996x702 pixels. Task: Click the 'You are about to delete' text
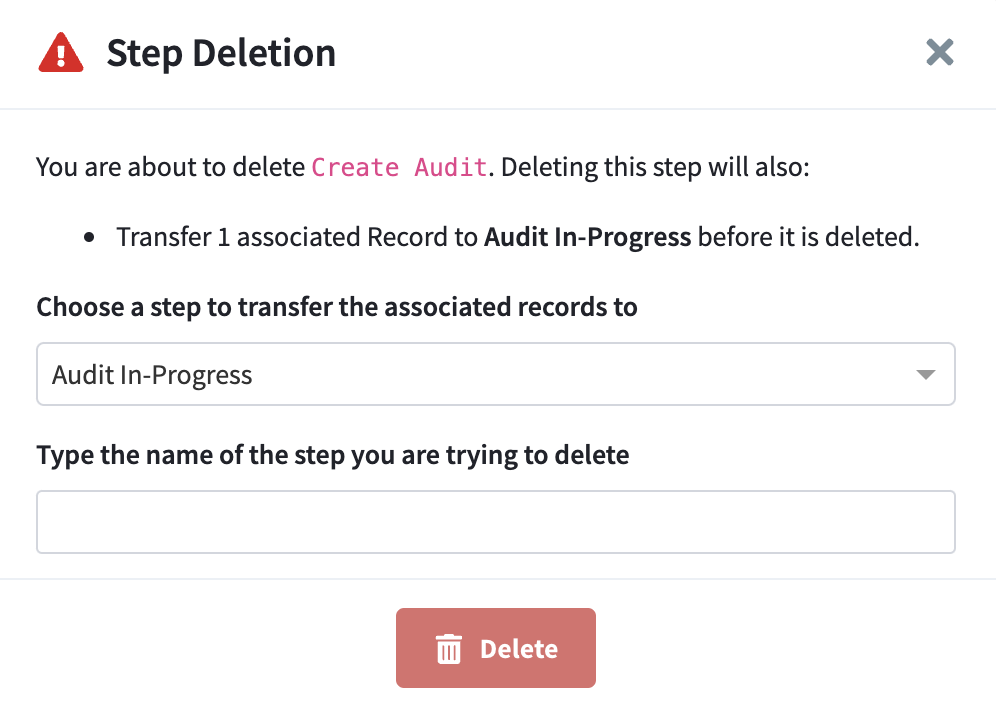[170, 167]
